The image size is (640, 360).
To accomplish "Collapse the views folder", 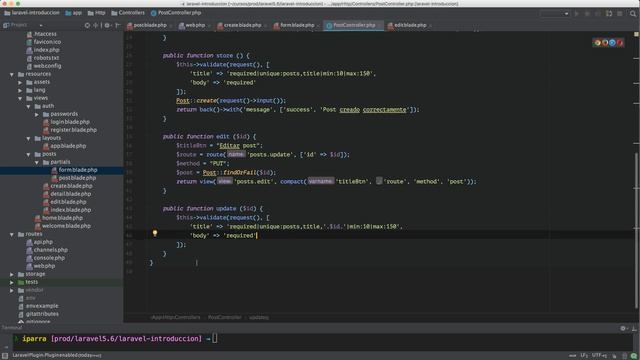I will point(20,98).
